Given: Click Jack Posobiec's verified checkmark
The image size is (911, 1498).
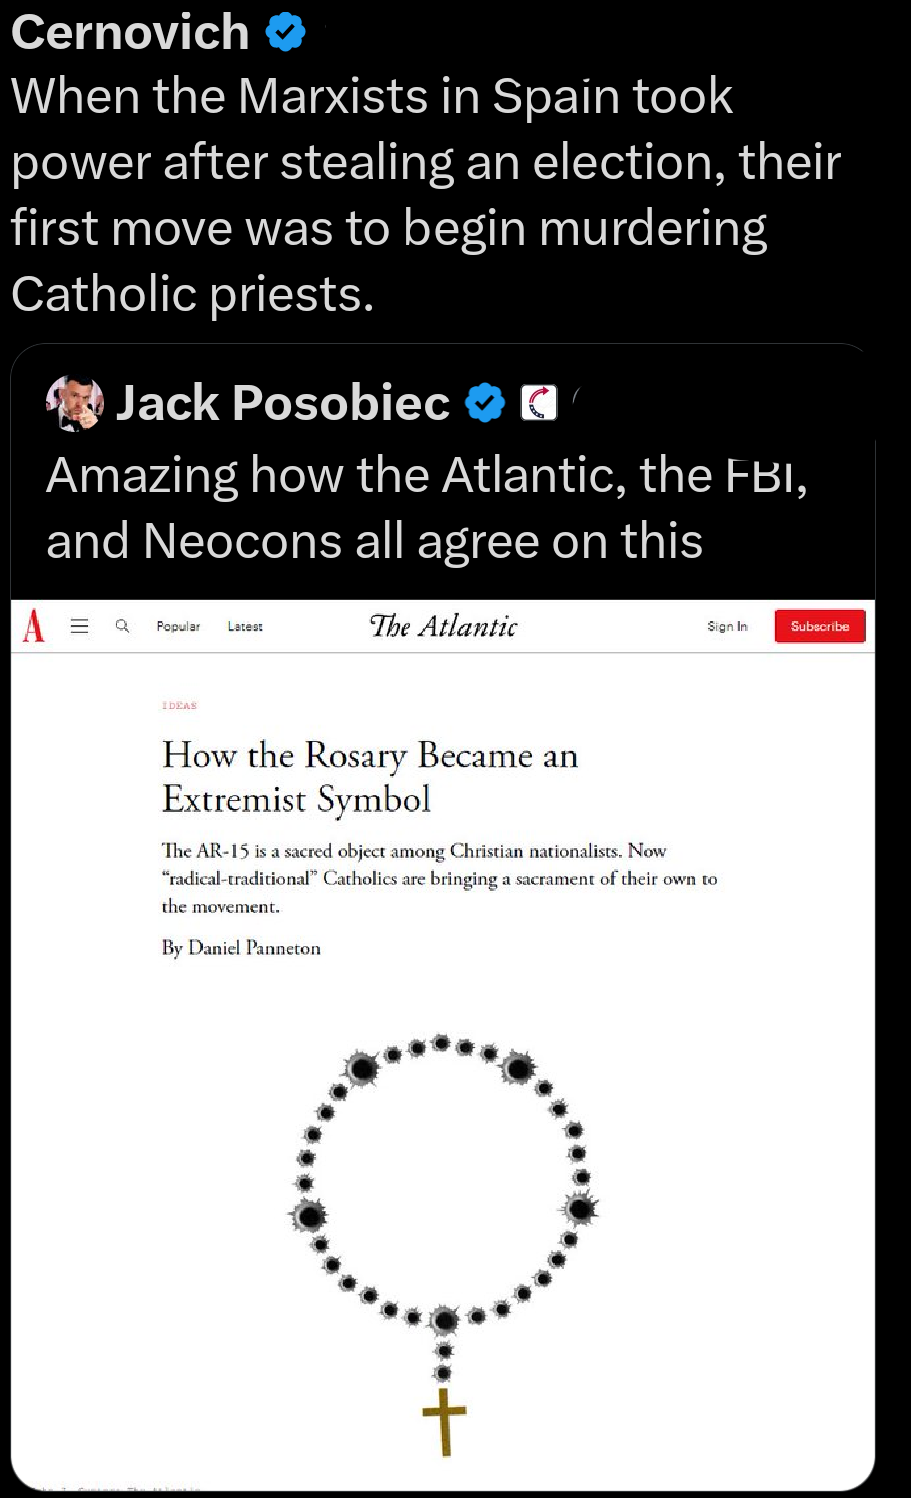Looking at the screenshot, I should (485, 403).
